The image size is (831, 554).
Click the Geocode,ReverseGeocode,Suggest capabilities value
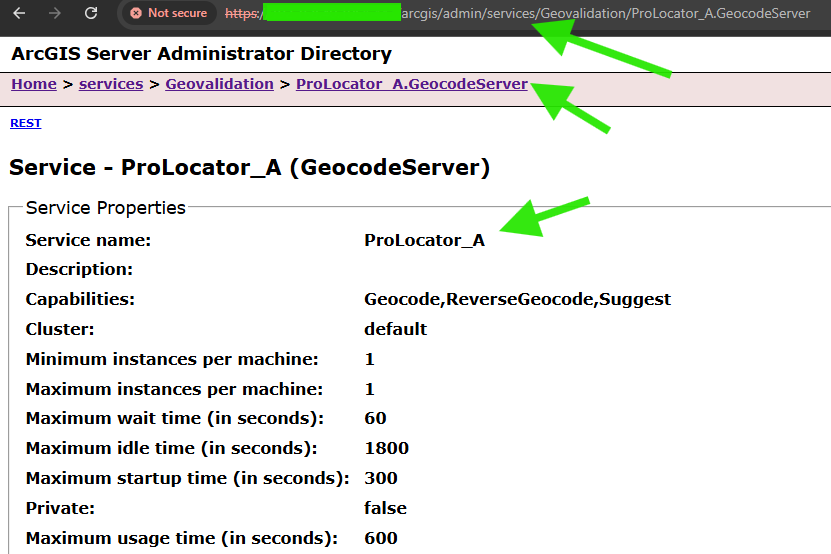tap(517, 299)
